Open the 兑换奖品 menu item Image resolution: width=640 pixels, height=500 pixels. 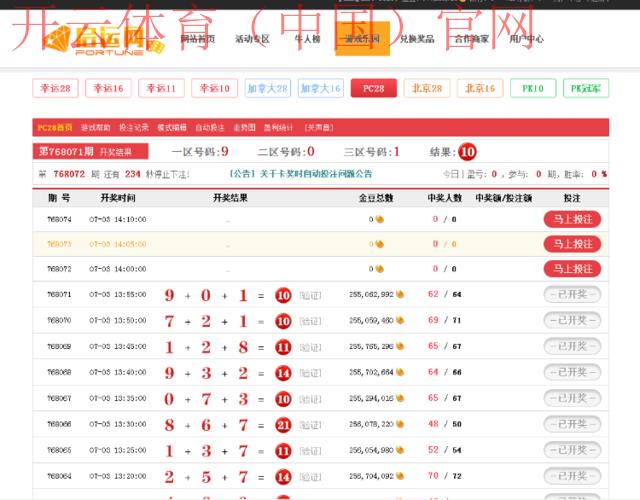coord(417,39)
